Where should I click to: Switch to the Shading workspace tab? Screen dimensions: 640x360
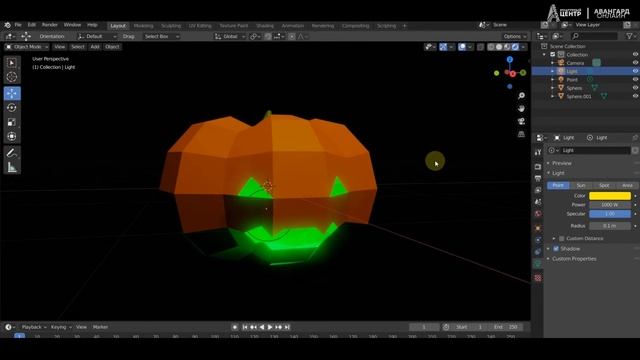(x=264, y=26)
